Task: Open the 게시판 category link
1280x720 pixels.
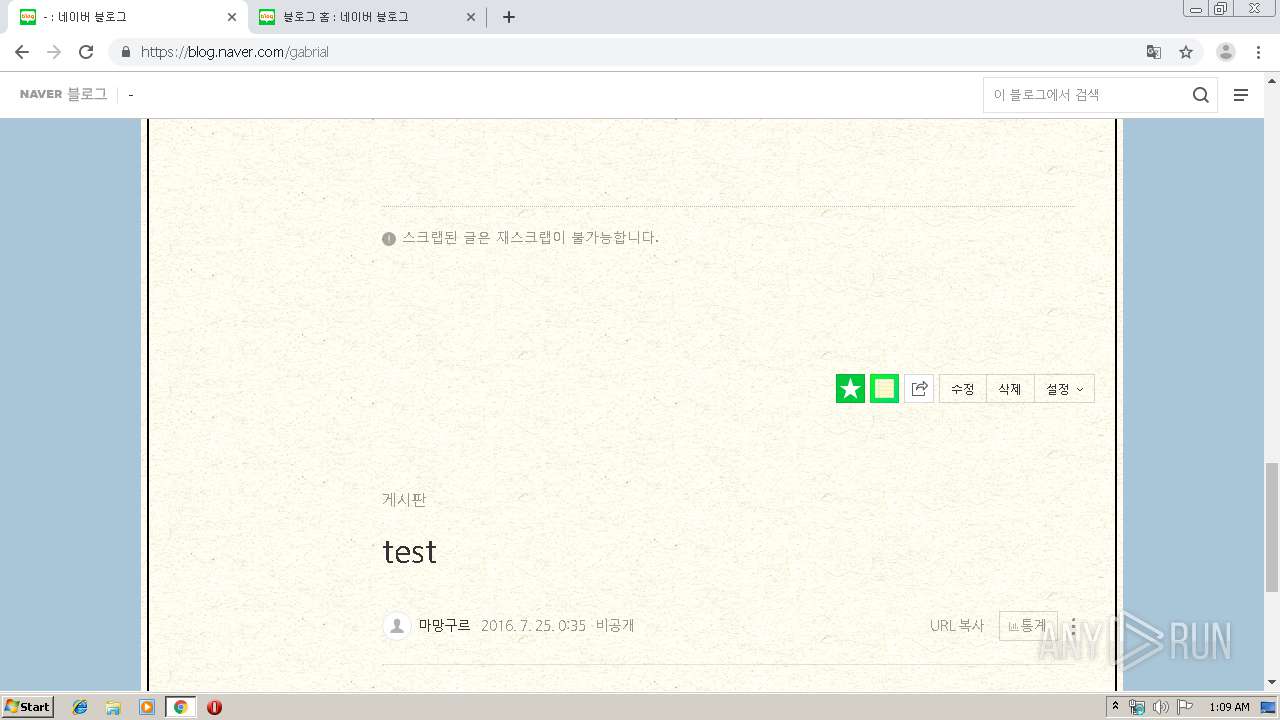Action: coord(404,500)
